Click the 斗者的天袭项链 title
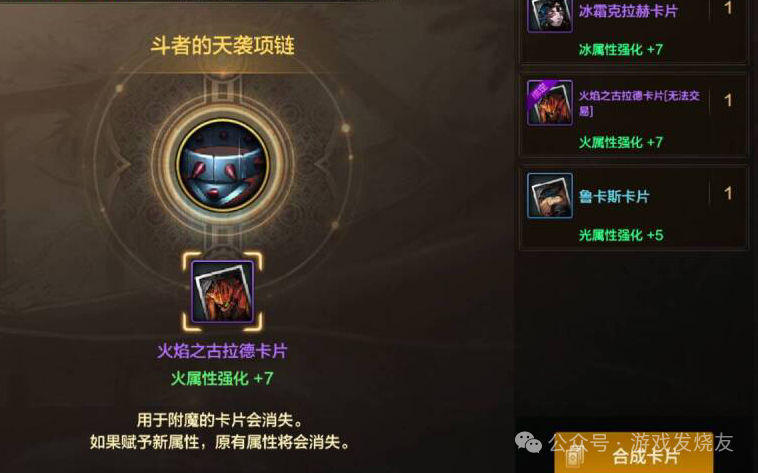 (x=222, y=46)
